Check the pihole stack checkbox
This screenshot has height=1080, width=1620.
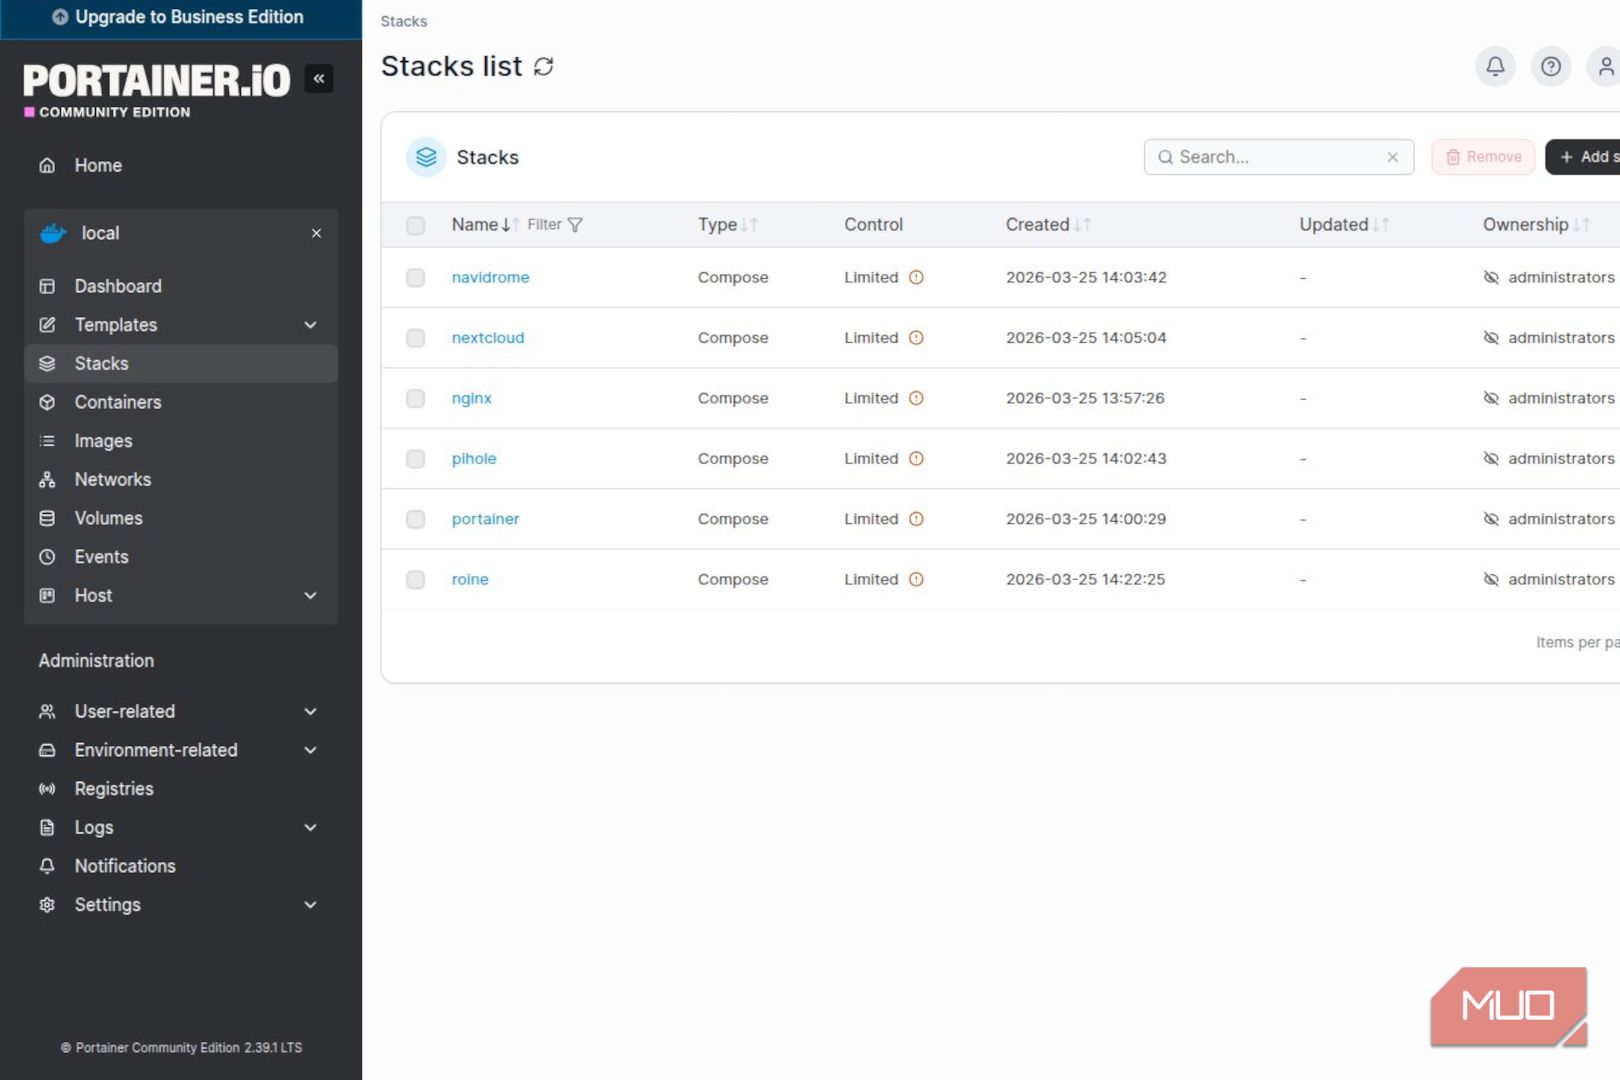pyautogui.click(x=416, y=459)
